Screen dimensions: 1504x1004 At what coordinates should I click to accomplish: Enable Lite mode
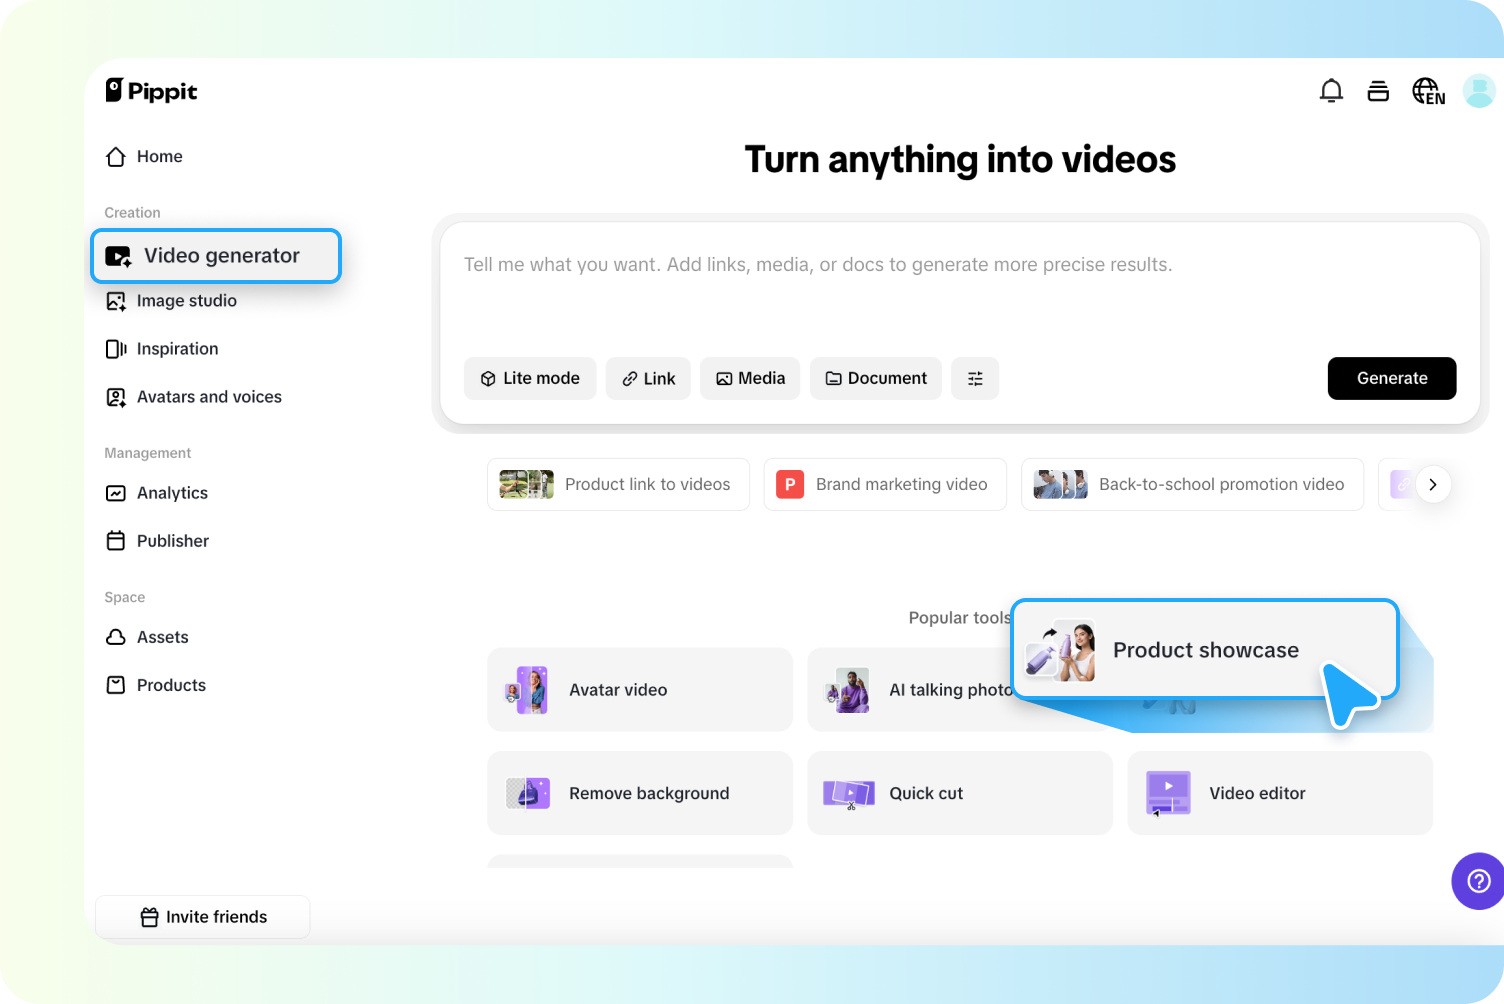click(530, 378)
